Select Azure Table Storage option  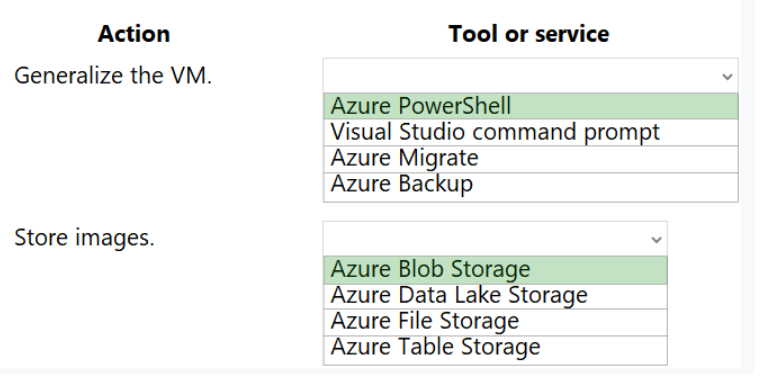495,349
